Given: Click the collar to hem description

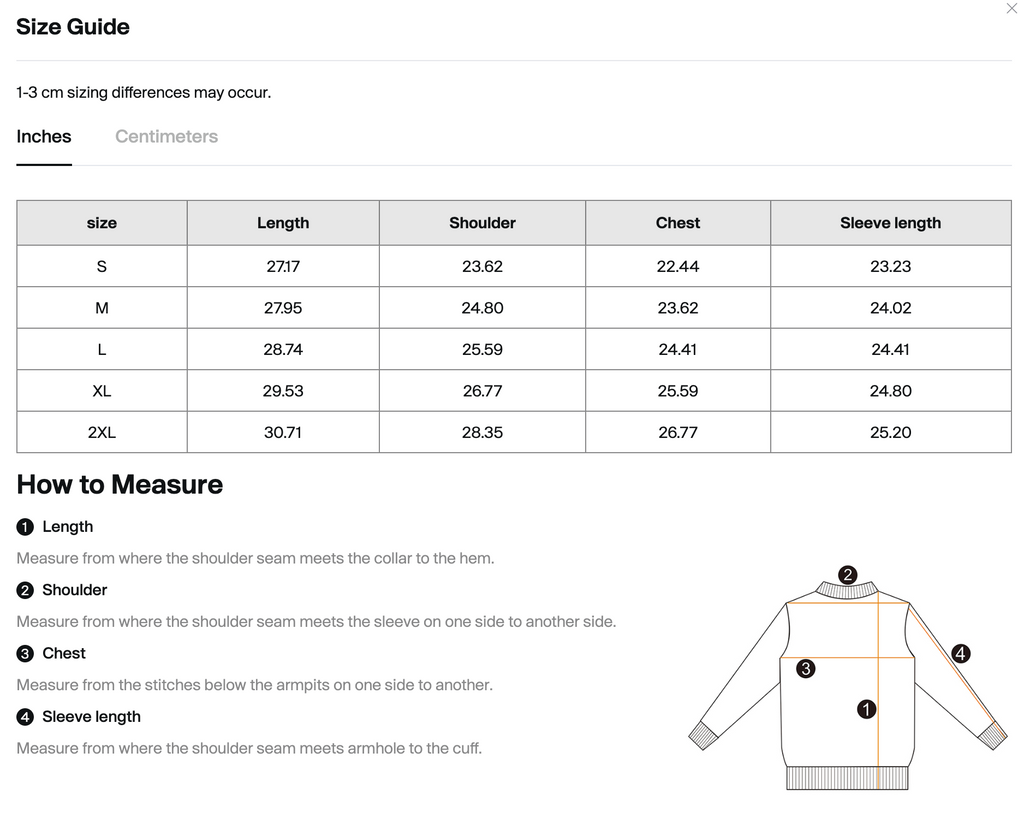Looking at the screenshot, I should pyautogui.click(x=255, y=559).
